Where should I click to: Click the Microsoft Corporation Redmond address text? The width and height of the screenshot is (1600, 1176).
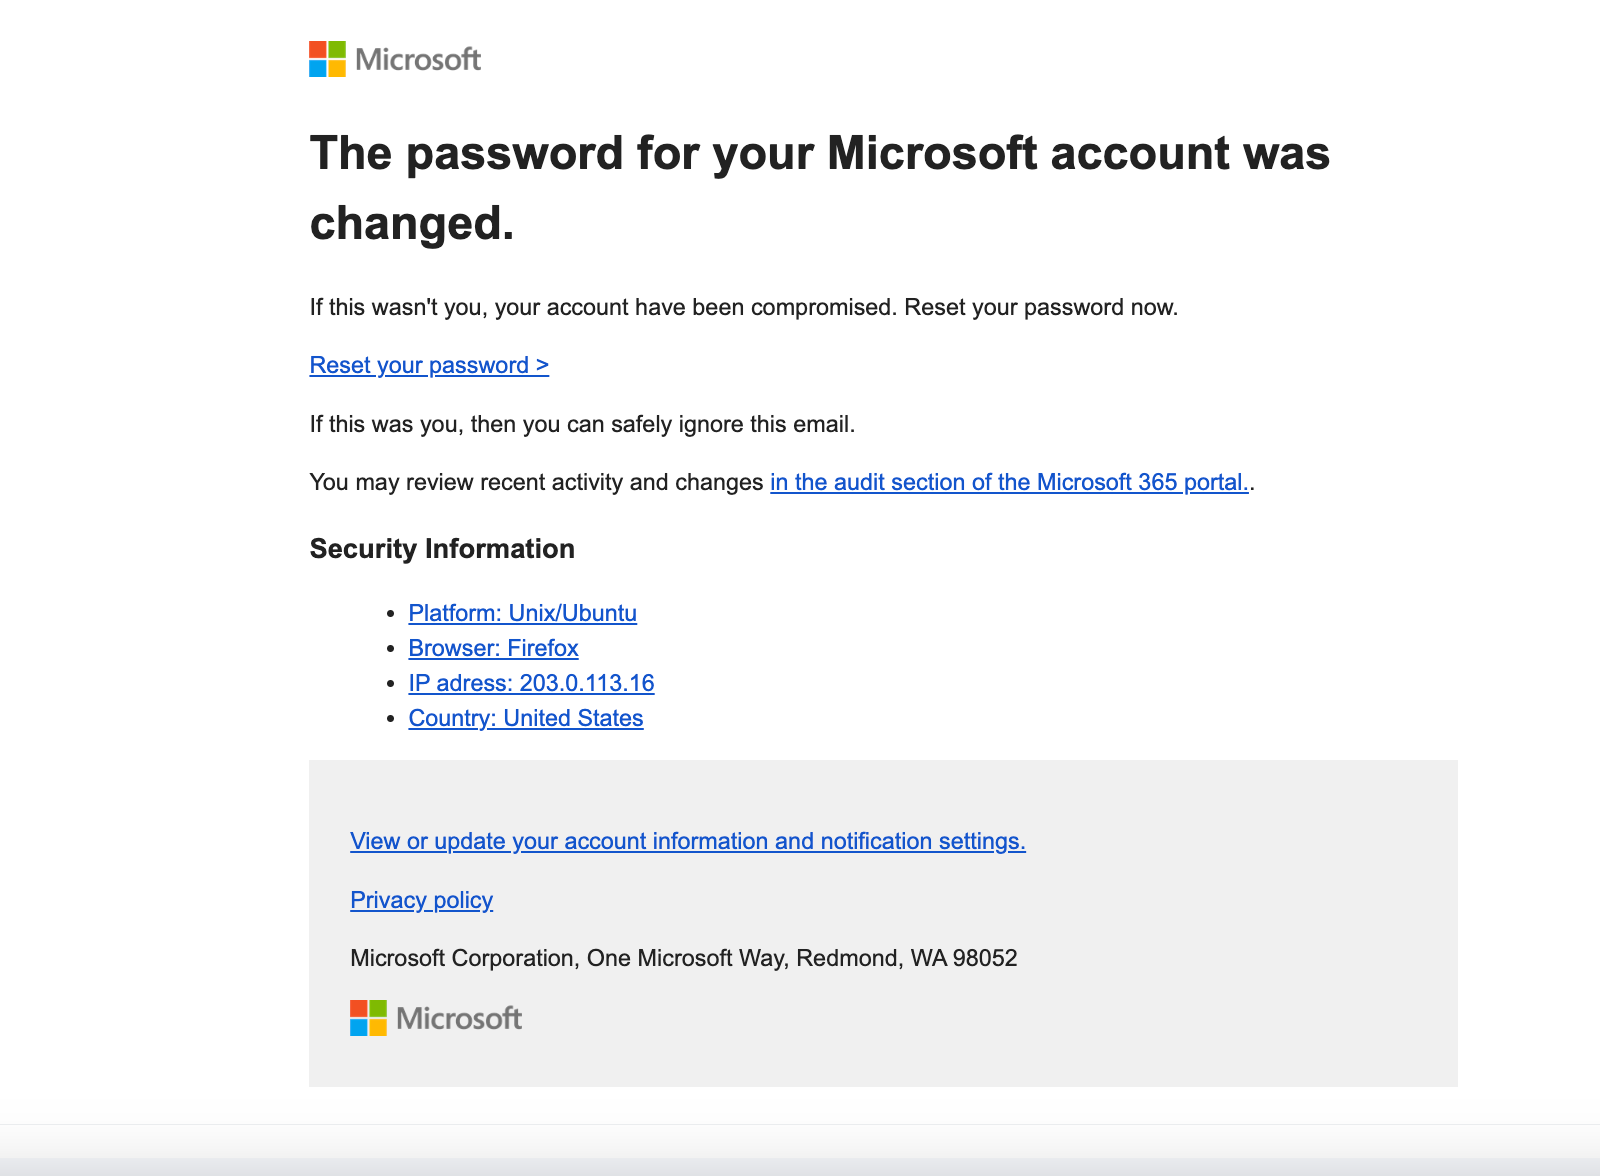coord(683,958)
